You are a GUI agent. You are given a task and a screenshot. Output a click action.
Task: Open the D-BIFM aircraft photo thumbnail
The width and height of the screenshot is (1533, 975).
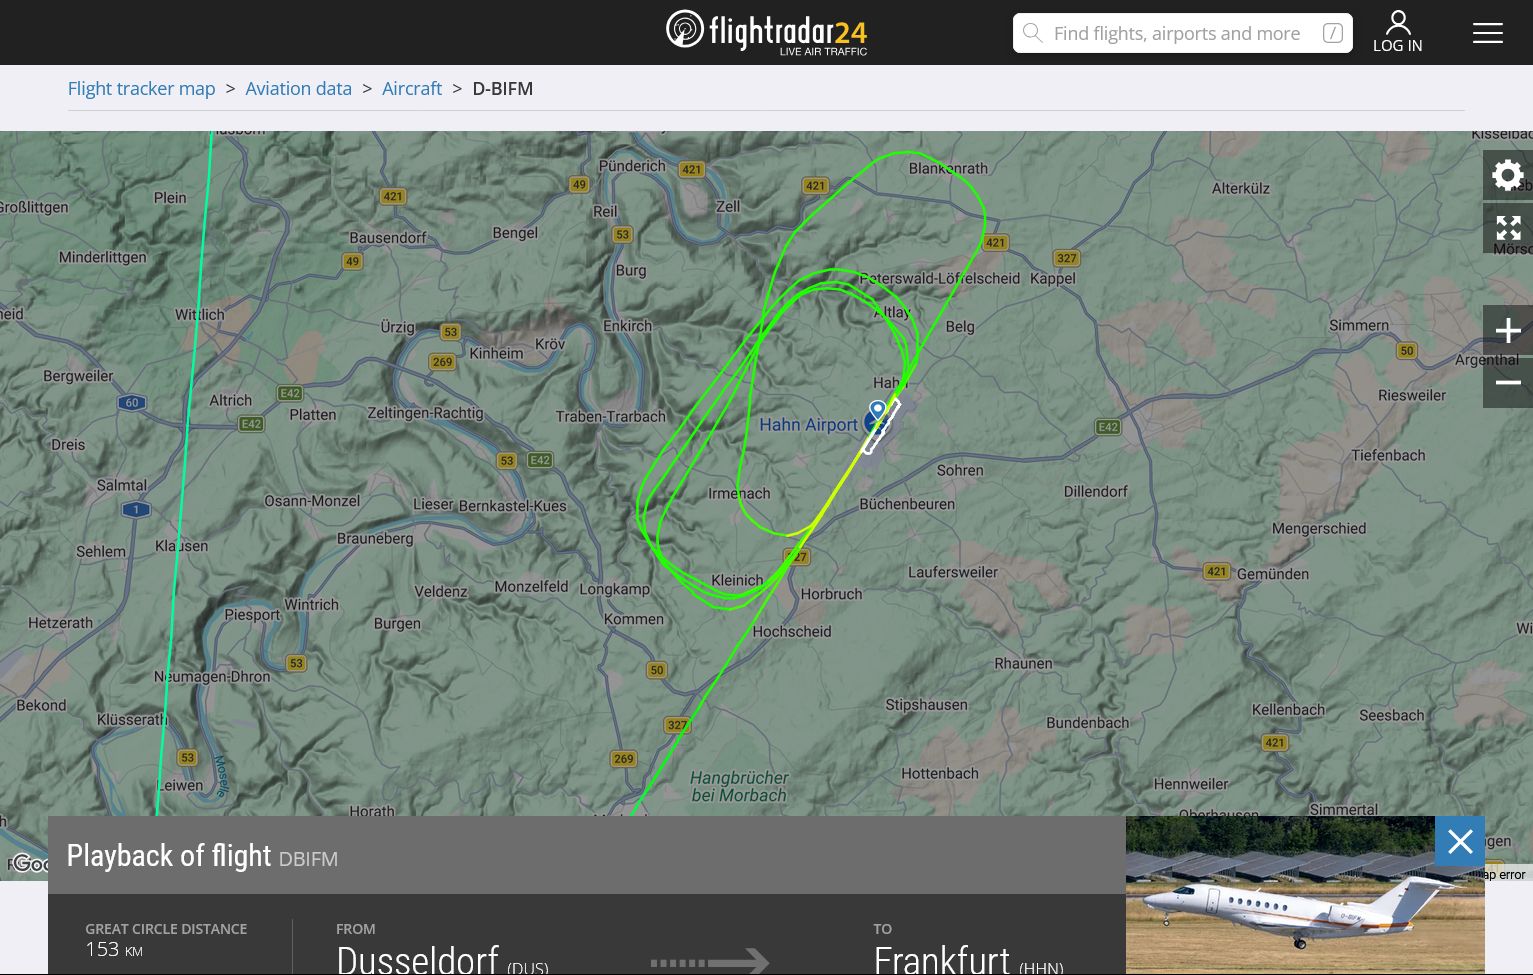click(1305, 895)
